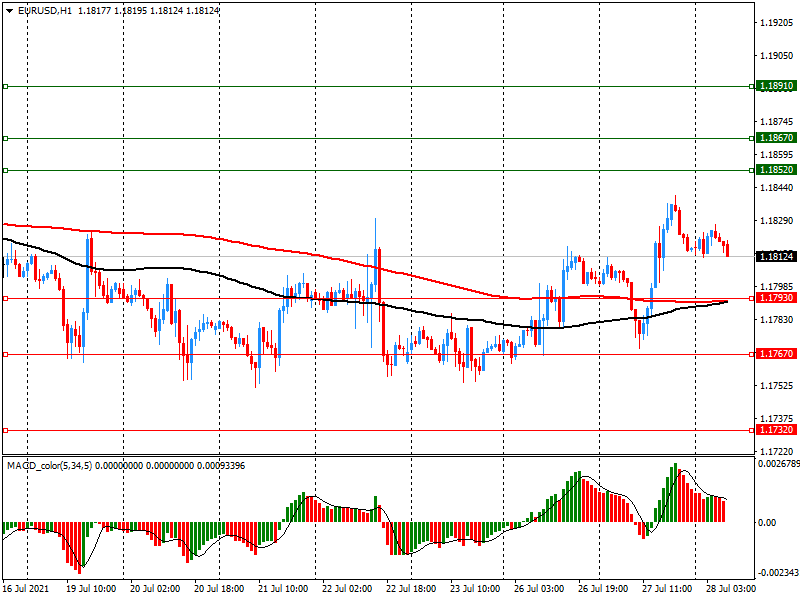Viewport: 800px width, 600px height.
Task: Click the MACD scale value -0.002343
Action: (779, 573)
